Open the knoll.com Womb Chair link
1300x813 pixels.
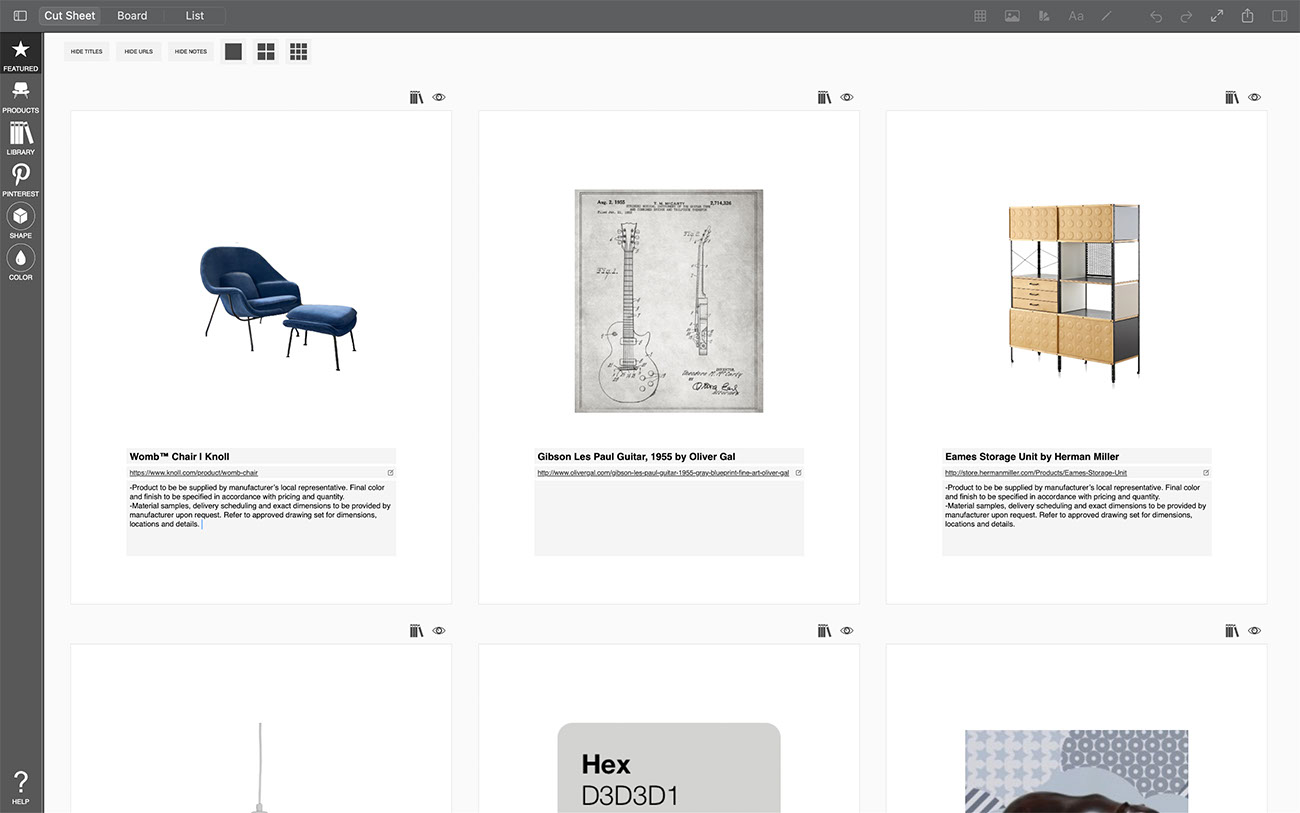(194, 472)
